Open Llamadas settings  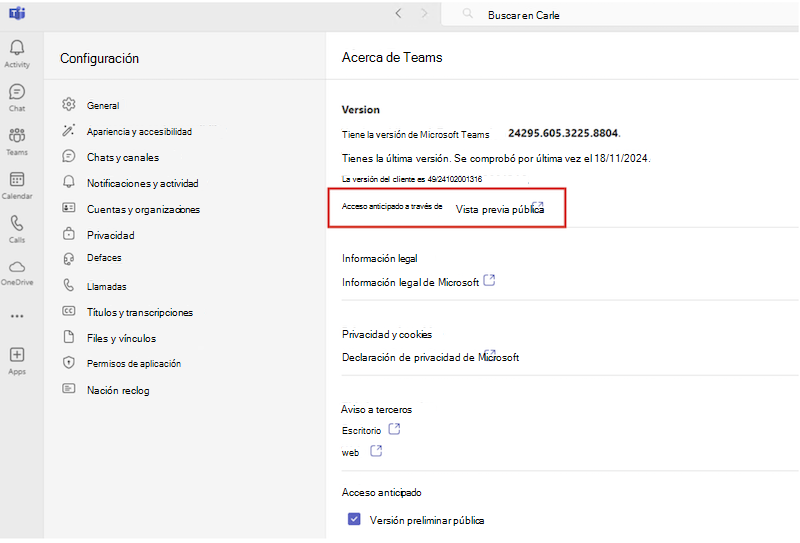(107, 287)
